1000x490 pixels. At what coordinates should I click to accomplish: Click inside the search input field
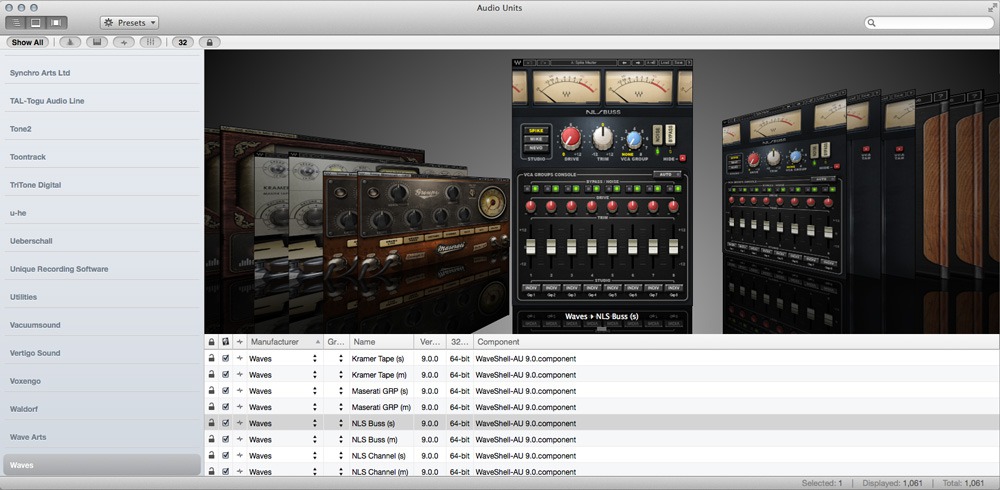[929, 23]
